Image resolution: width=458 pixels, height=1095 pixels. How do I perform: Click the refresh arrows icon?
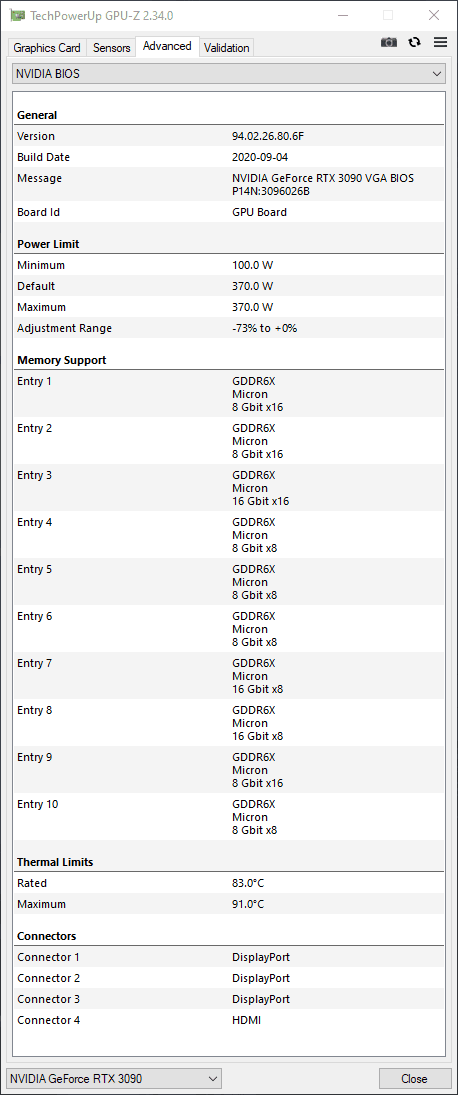415,42
